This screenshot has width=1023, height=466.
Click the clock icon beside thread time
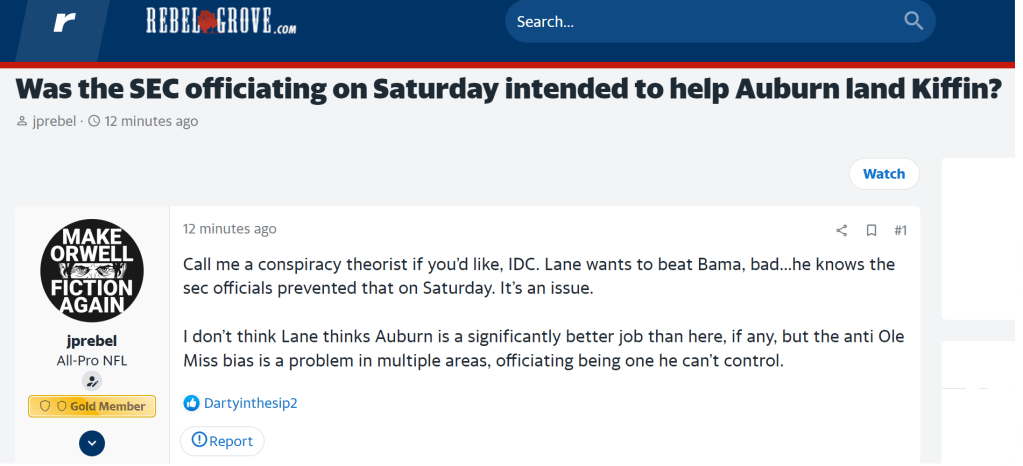pyautogui.click(x=95, y=121)
